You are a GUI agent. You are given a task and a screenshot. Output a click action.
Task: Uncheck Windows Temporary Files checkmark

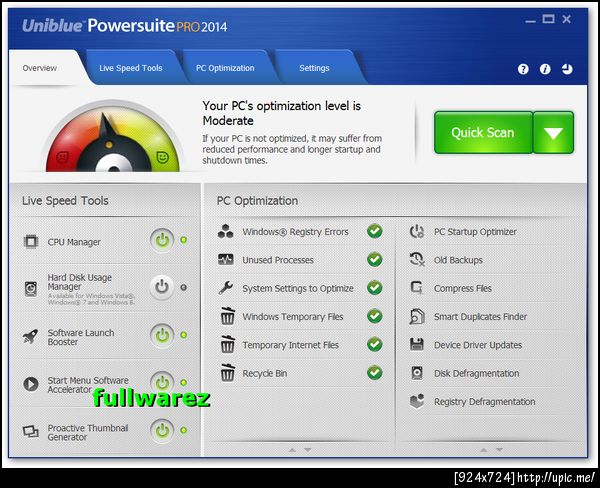(x=375, y=316)
